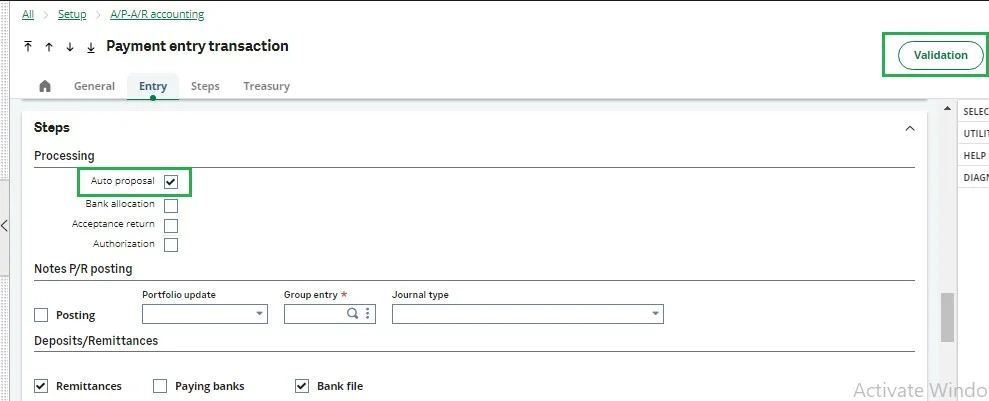Expand left panel arrow handle

[5, 226]
